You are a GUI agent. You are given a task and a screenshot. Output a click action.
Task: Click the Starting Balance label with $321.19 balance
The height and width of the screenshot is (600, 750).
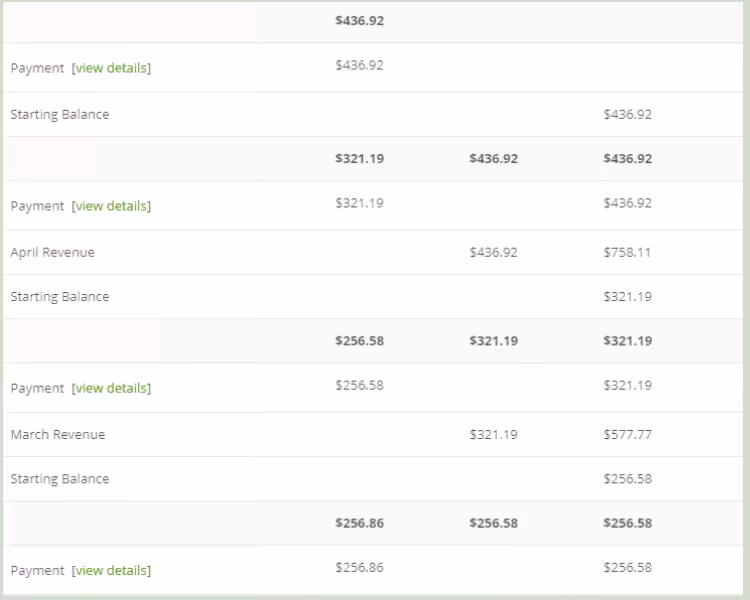point(59,296)
